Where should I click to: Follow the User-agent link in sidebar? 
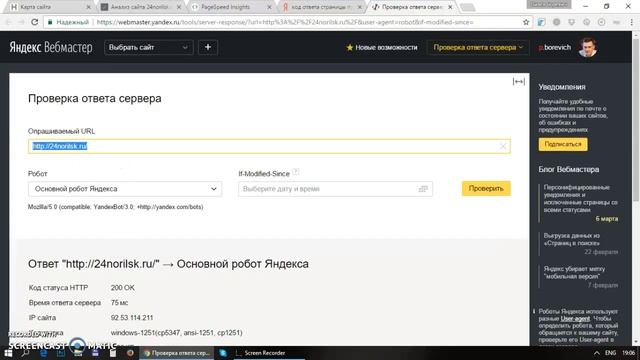(575, 318)
